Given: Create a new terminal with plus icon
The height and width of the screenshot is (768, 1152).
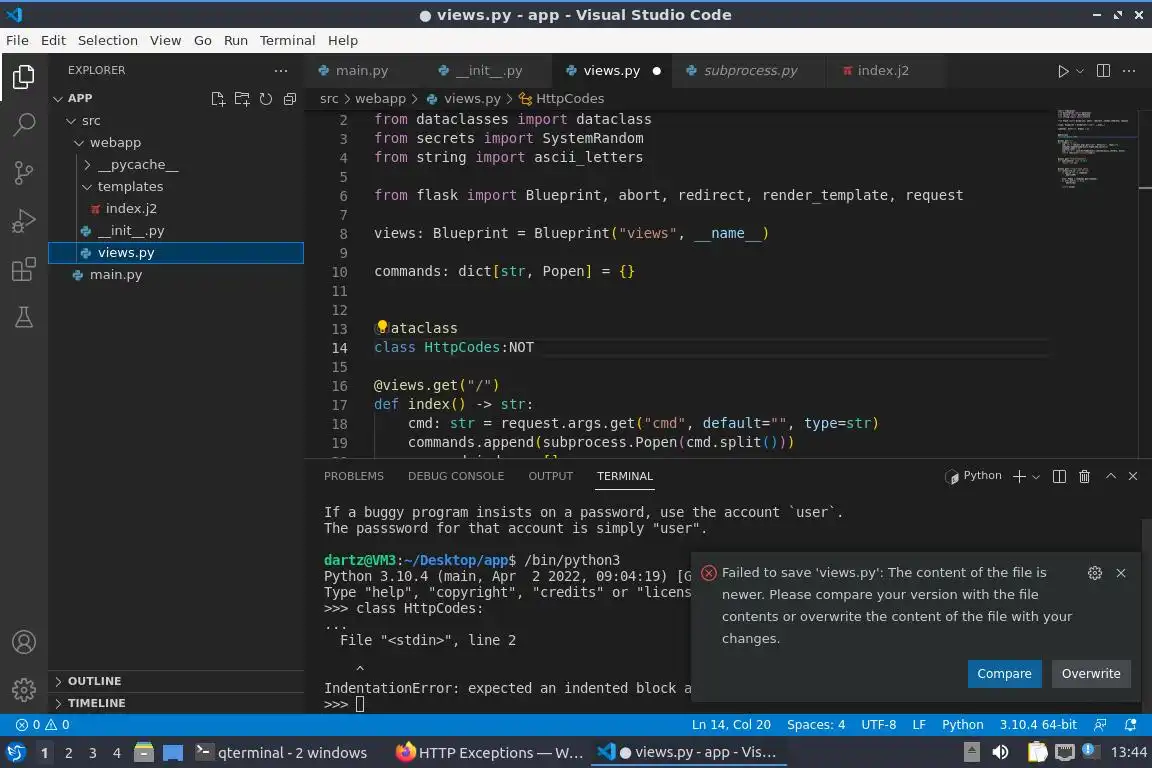Looking at the screenshot, I should (1019, 477).
